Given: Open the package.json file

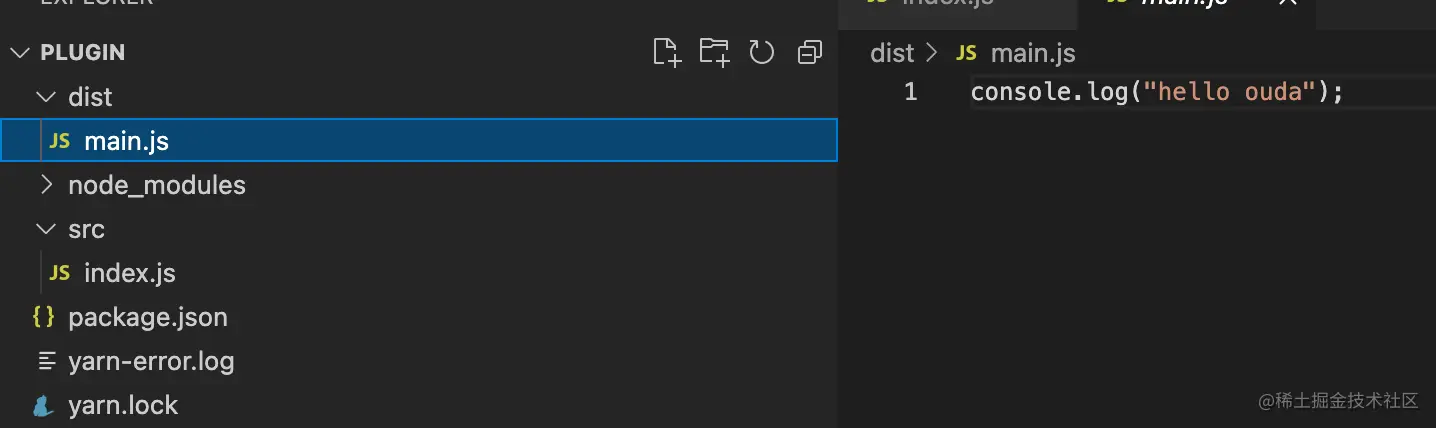Looking at the screenshot, I should pos(148,317).
